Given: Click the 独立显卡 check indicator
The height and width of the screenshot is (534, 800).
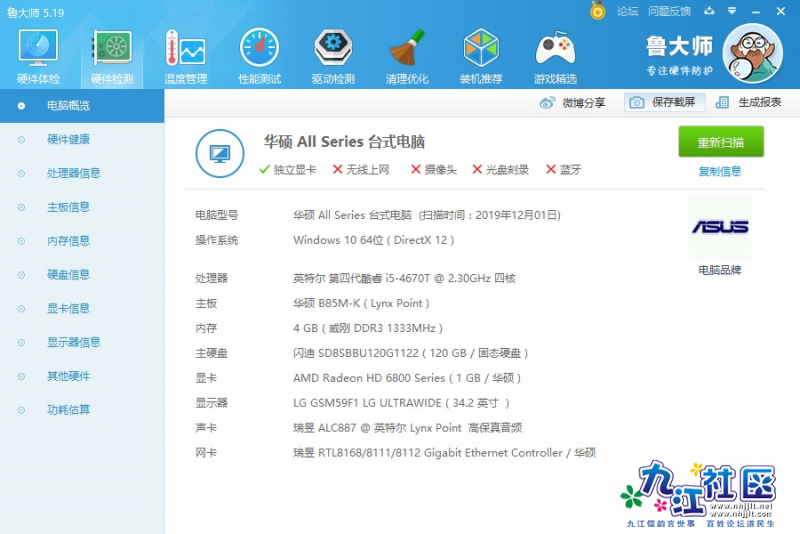Looking at the screenshot, I should [x=288, y=169].
